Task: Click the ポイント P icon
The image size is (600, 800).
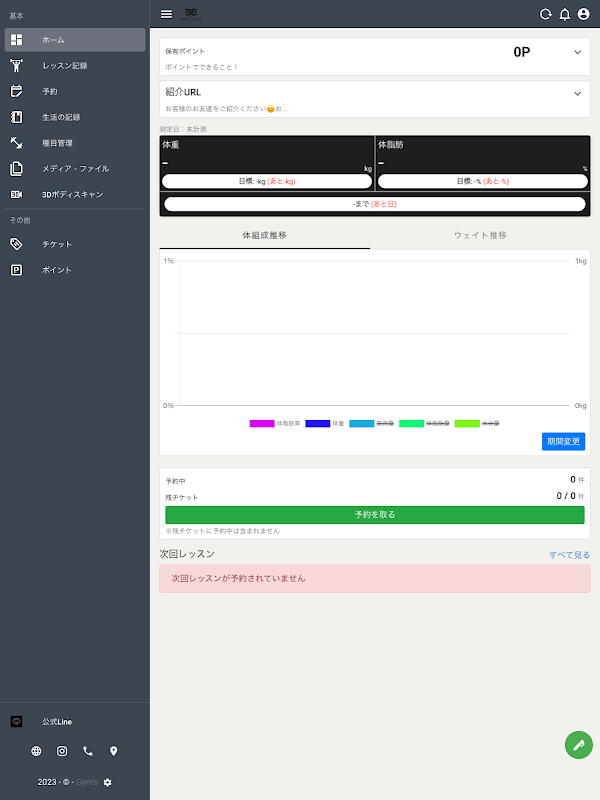Action: [x=16, y=270]
